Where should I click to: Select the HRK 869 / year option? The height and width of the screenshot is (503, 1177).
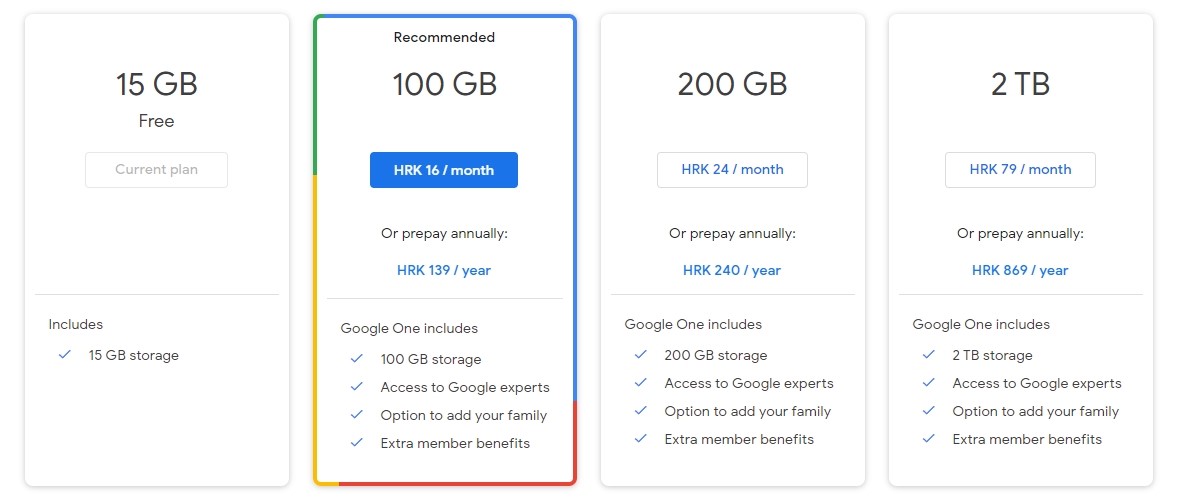pyautogui.click(x=1020, y=270)
